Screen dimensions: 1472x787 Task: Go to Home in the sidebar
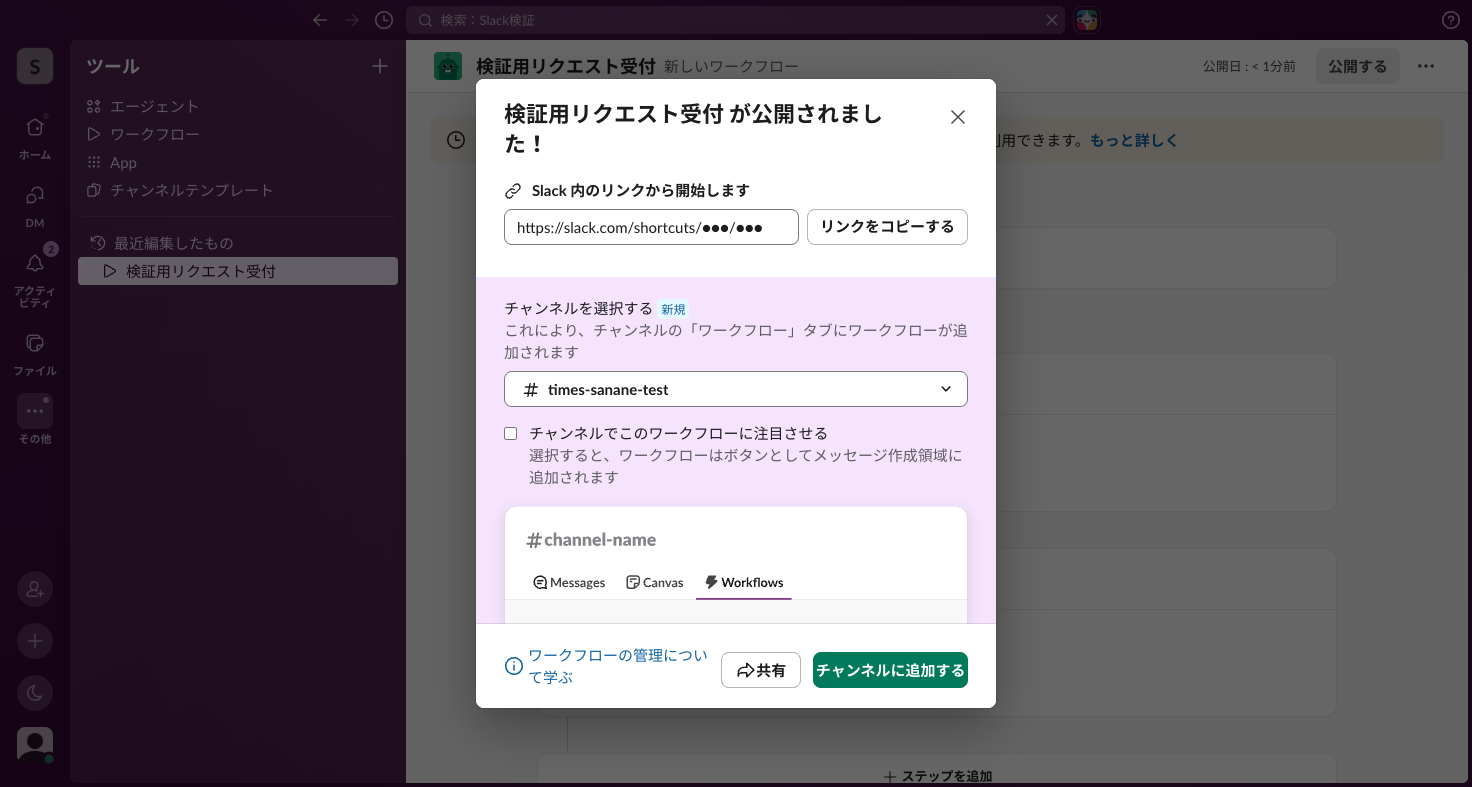tap(35, 137)
